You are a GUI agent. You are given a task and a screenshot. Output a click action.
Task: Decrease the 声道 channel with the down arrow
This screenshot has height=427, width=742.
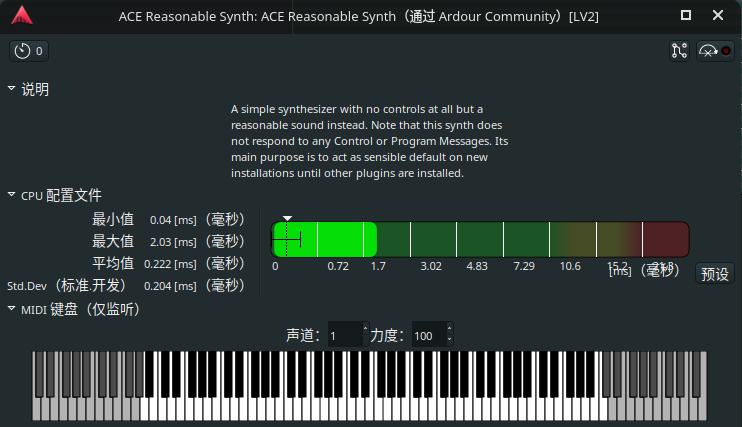pos(365,340)
